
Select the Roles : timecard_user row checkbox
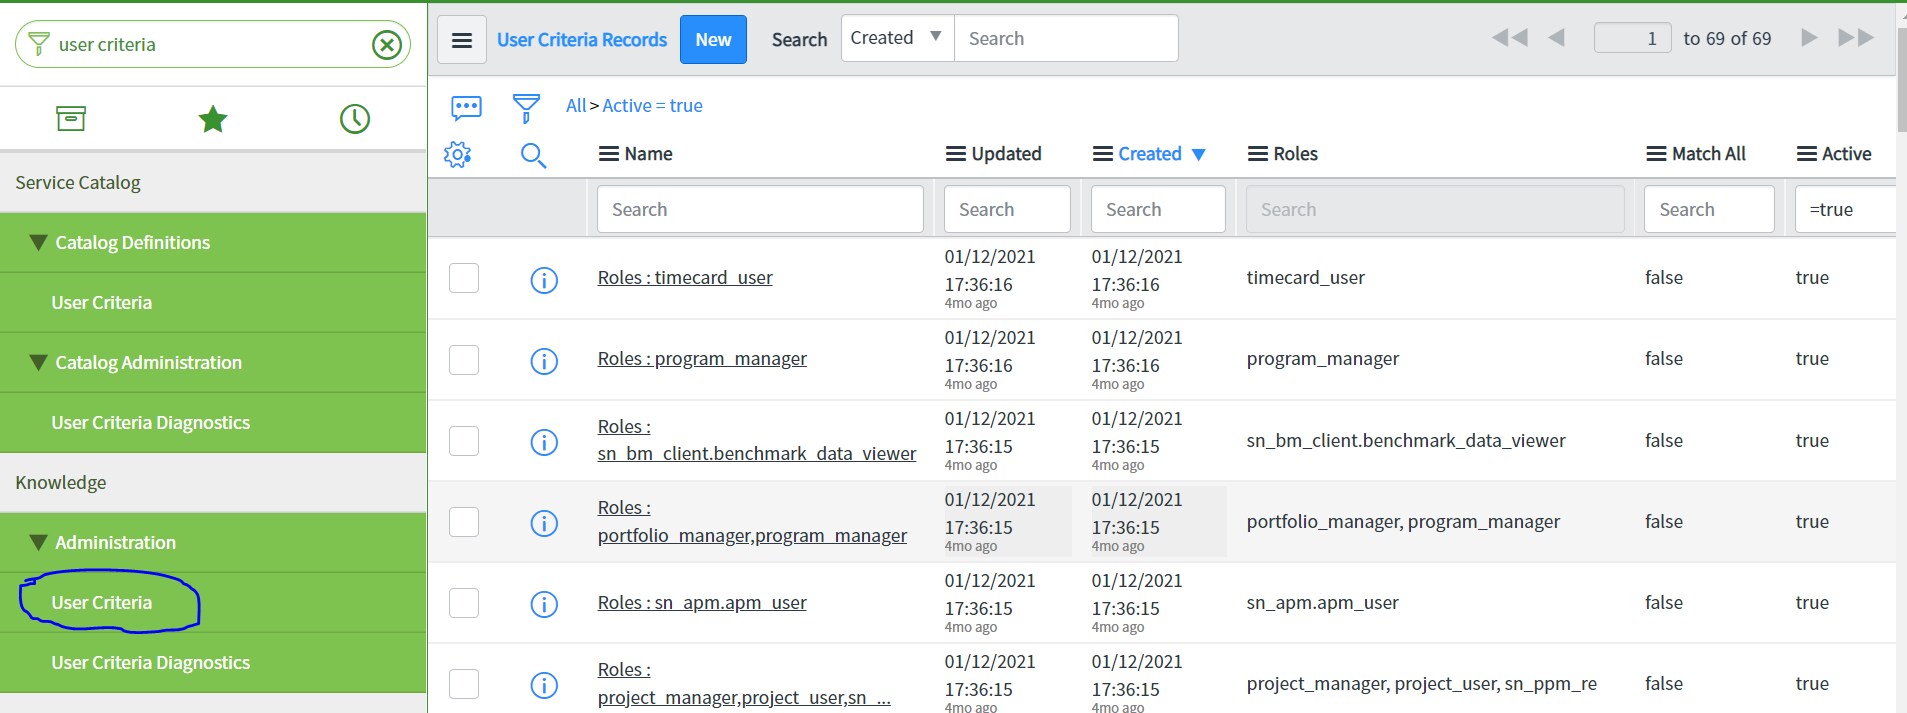[464, 278]
